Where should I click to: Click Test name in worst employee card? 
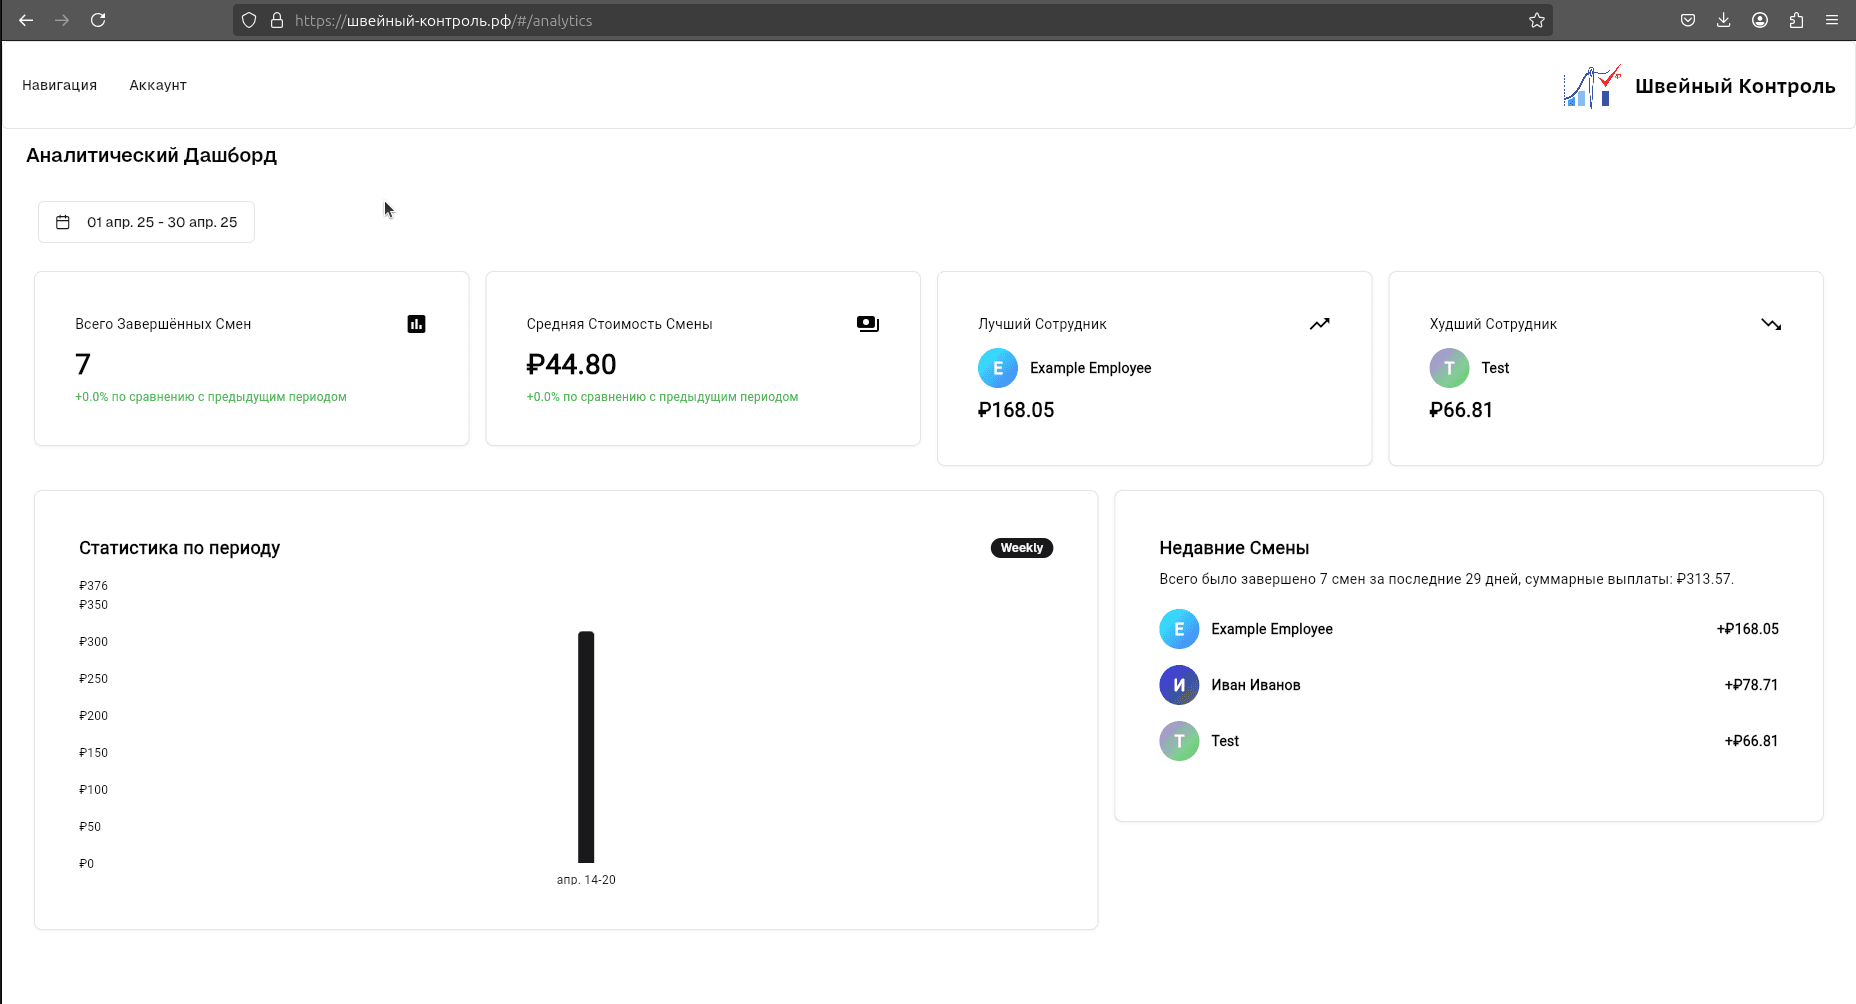1495,368
